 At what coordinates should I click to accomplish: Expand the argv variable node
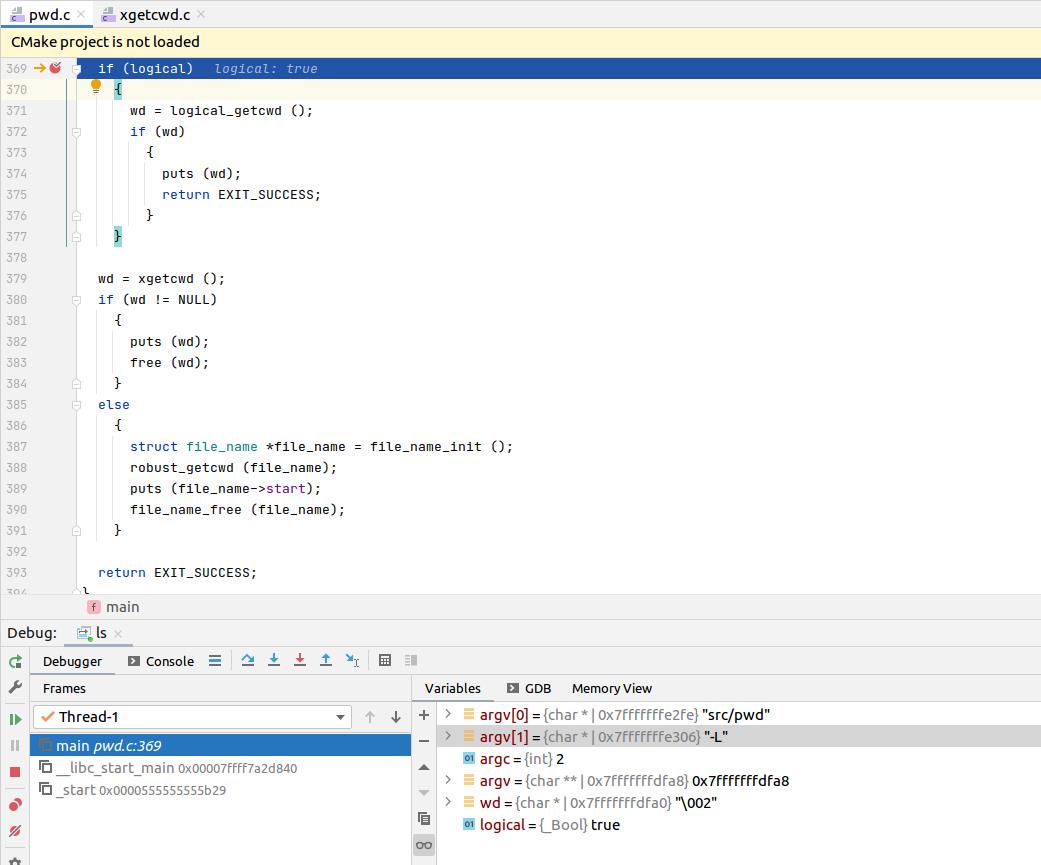(x=448, y=780)
